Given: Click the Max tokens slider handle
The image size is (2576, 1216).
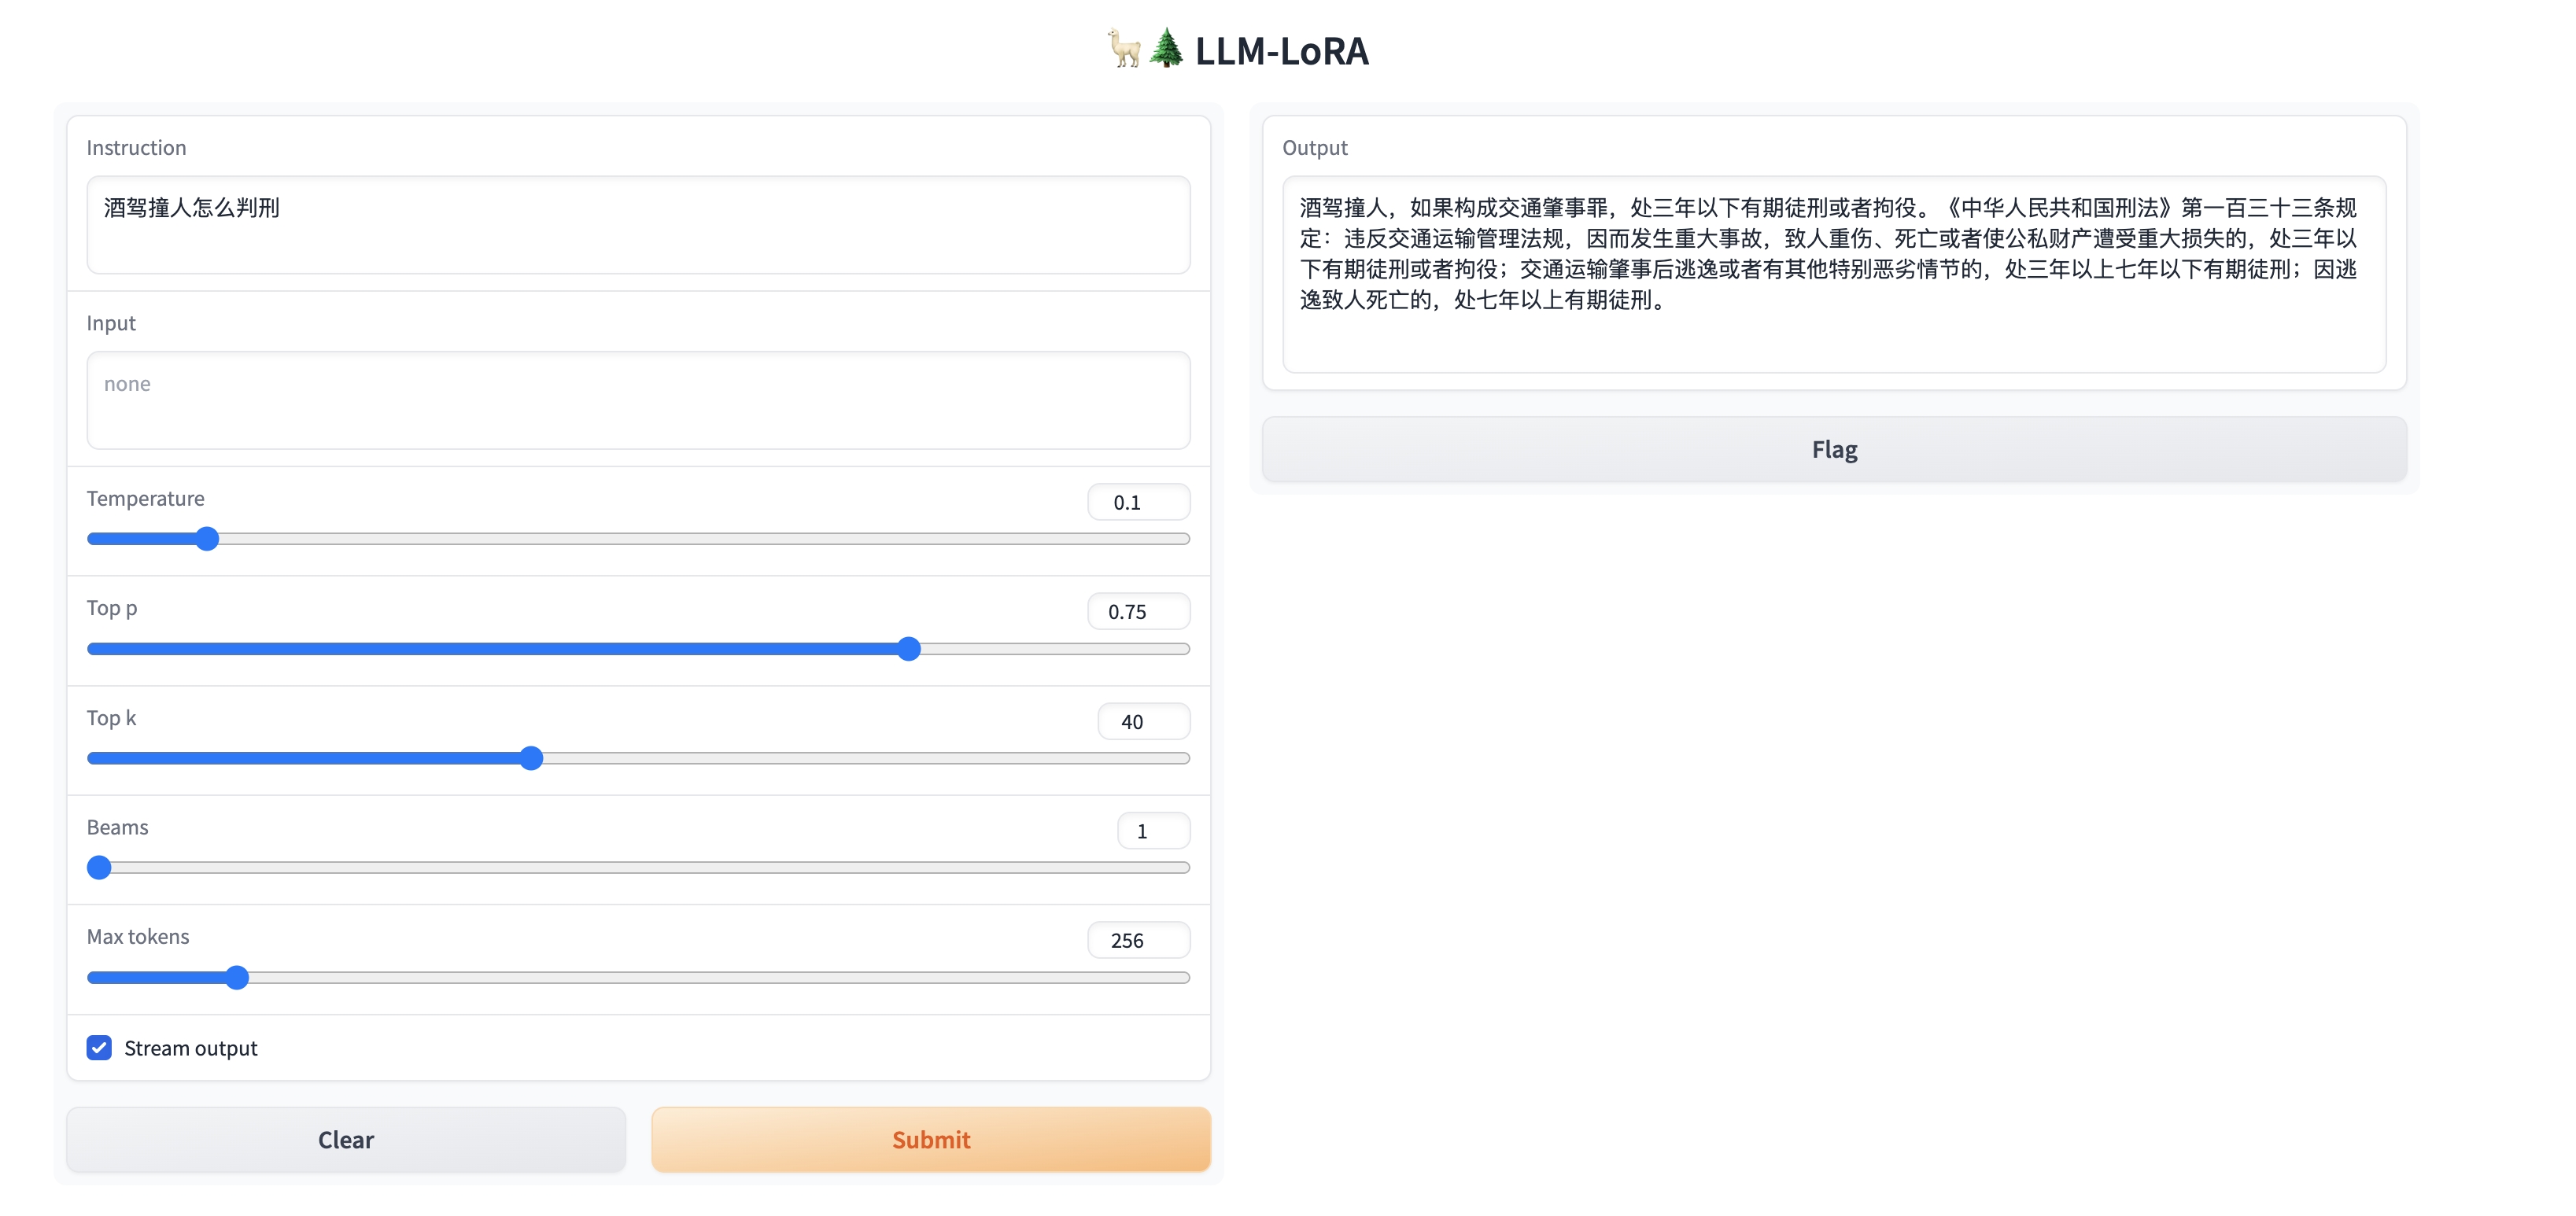Looking at the screenshot, I should coord(237,977).
